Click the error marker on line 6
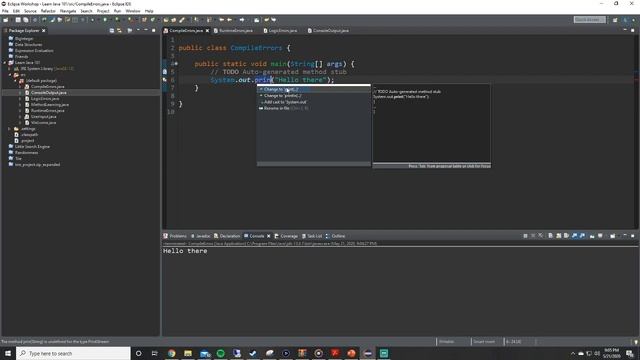The image size is (640, 360). coord(165,80)
